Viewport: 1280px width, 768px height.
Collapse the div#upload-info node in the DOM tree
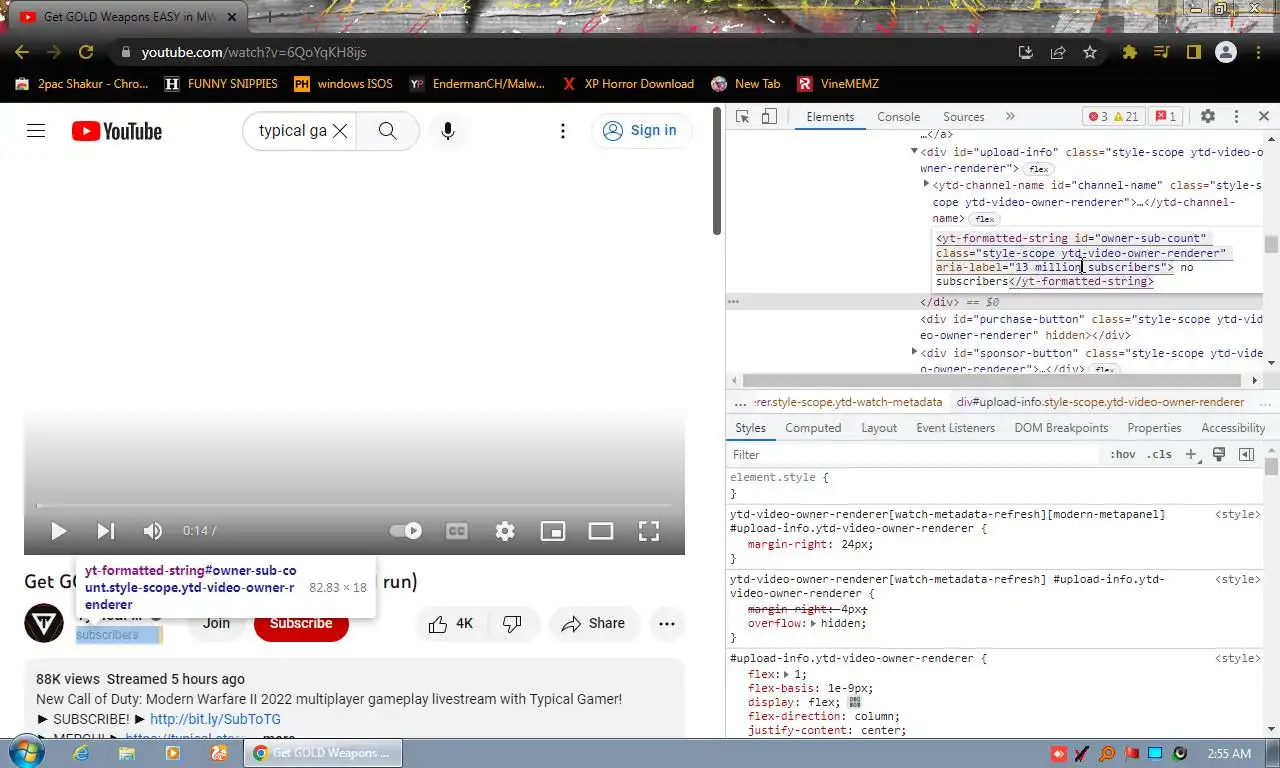(914, 152)
